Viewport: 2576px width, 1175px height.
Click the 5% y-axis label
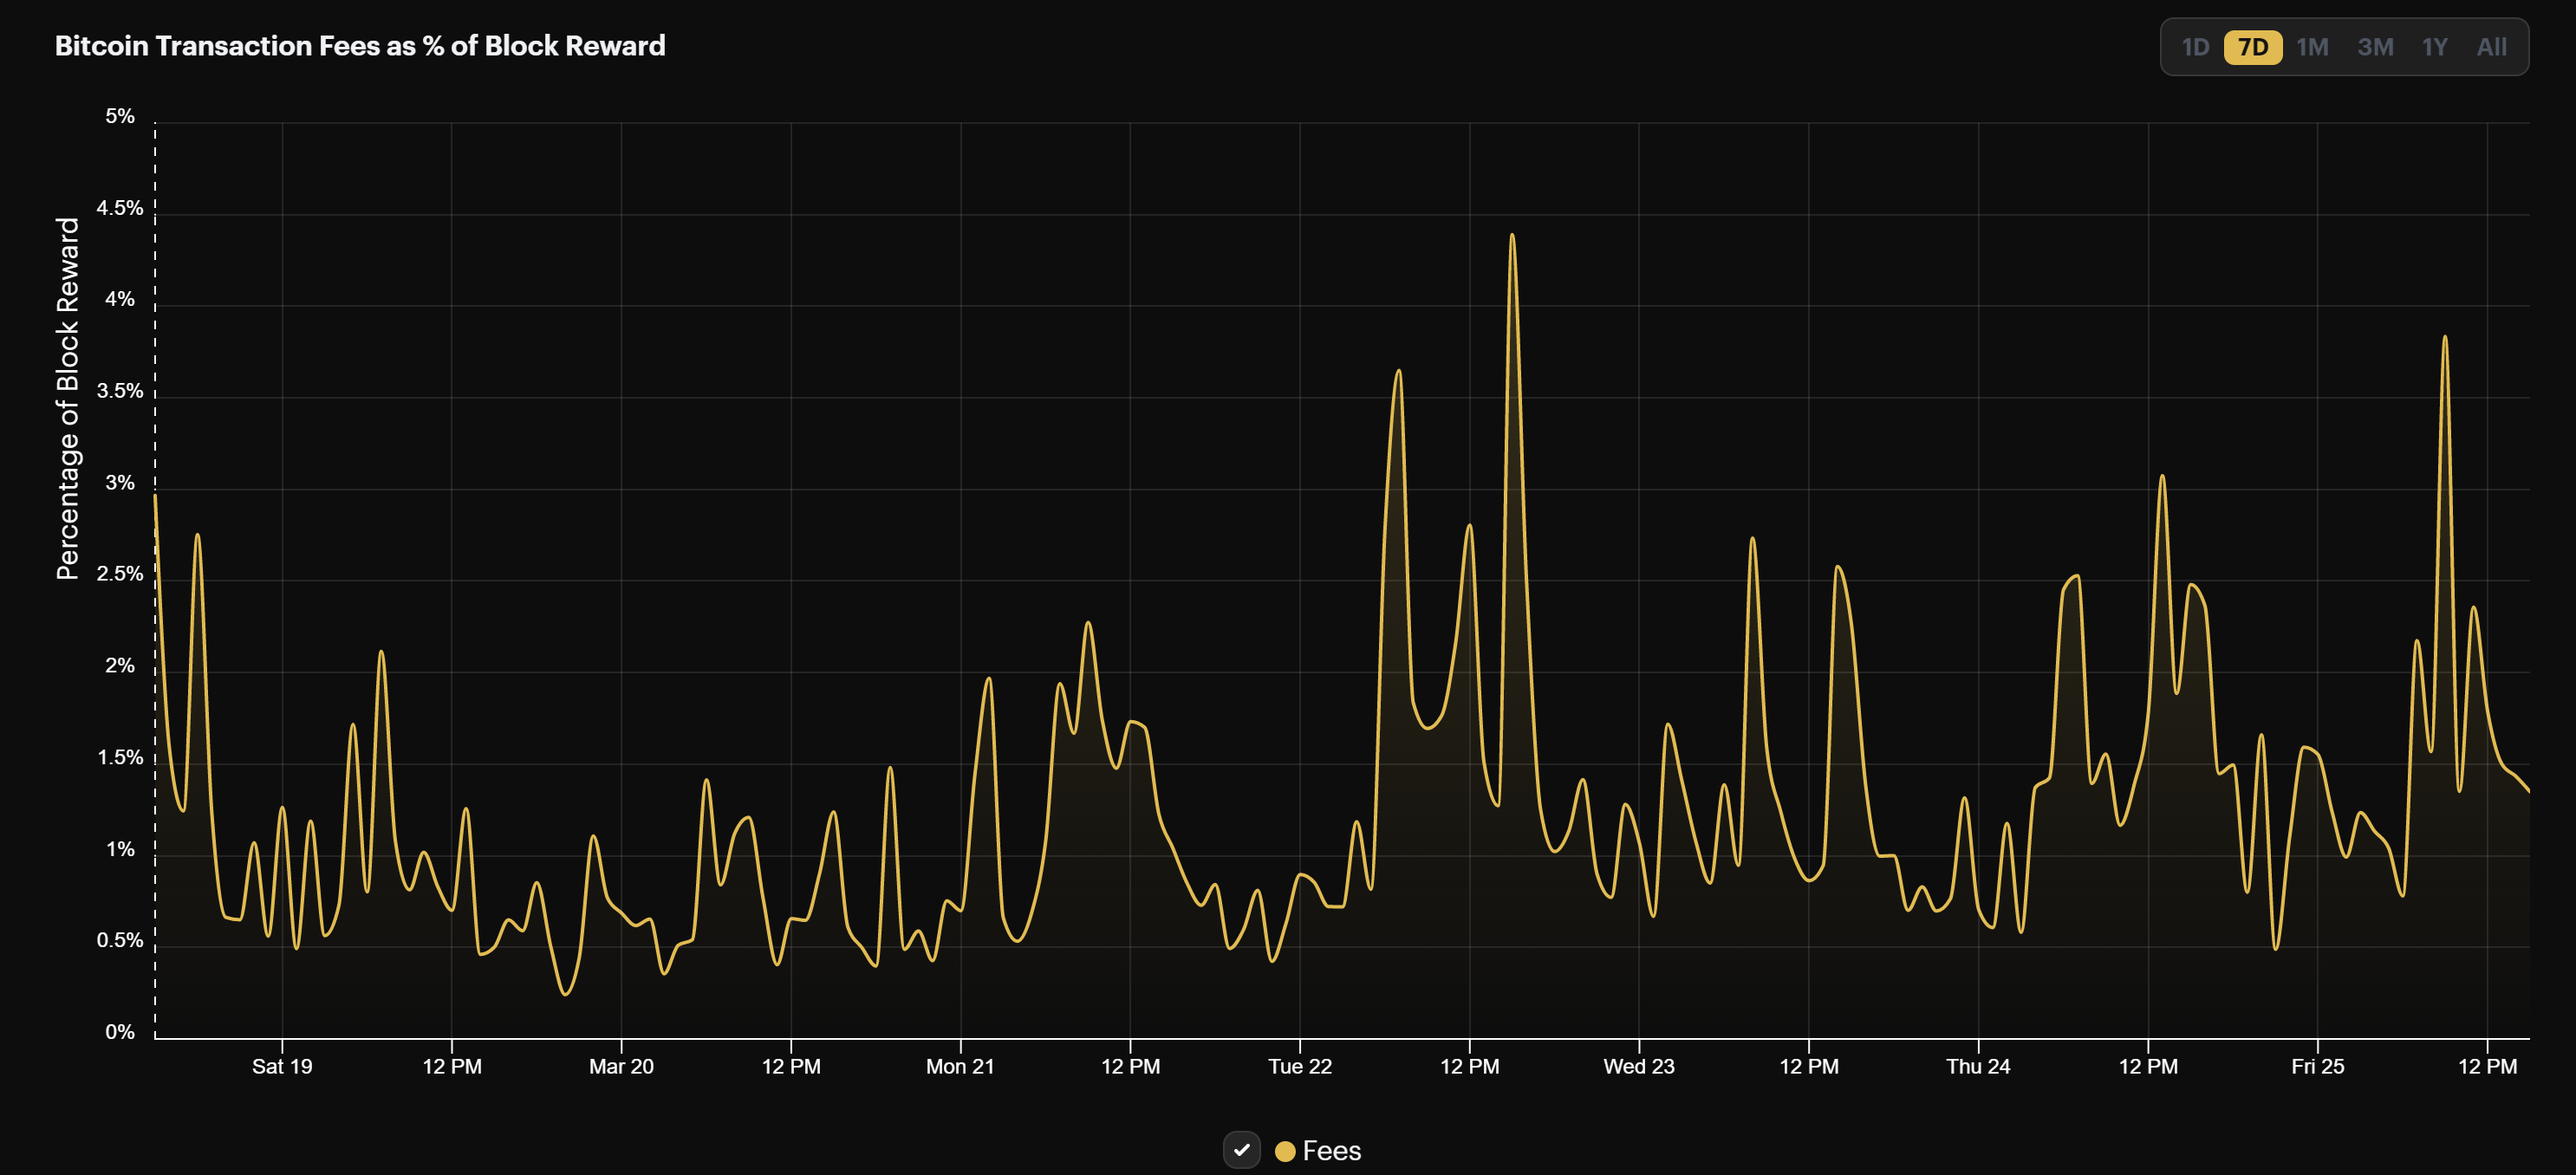[x=121, y=115]
